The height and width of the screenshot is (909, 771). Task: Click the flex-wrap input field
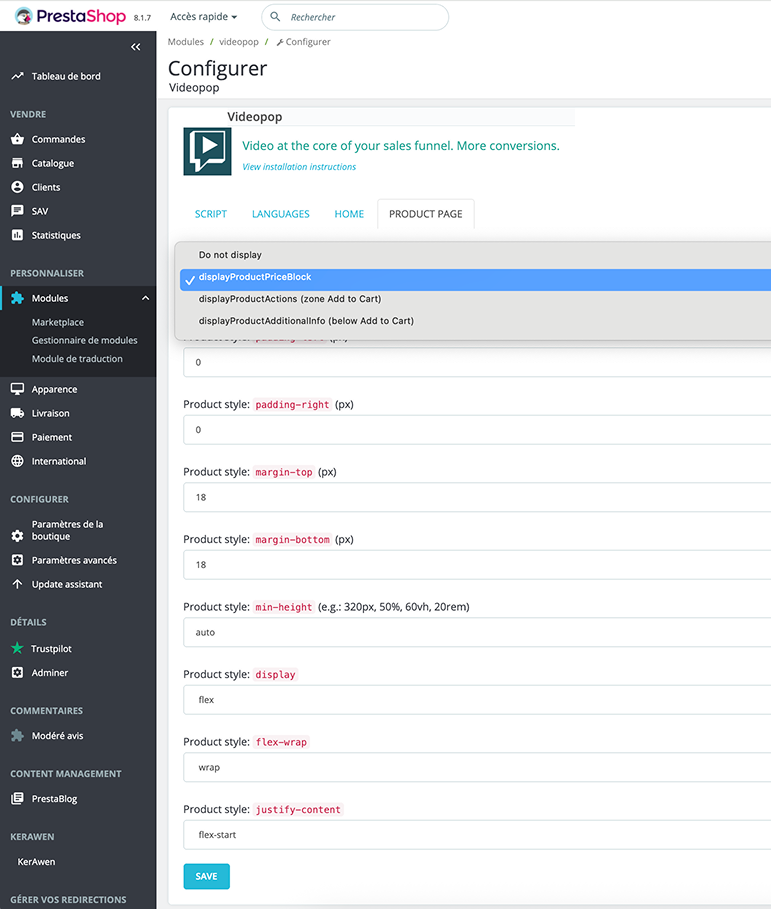tap(477, 768)
